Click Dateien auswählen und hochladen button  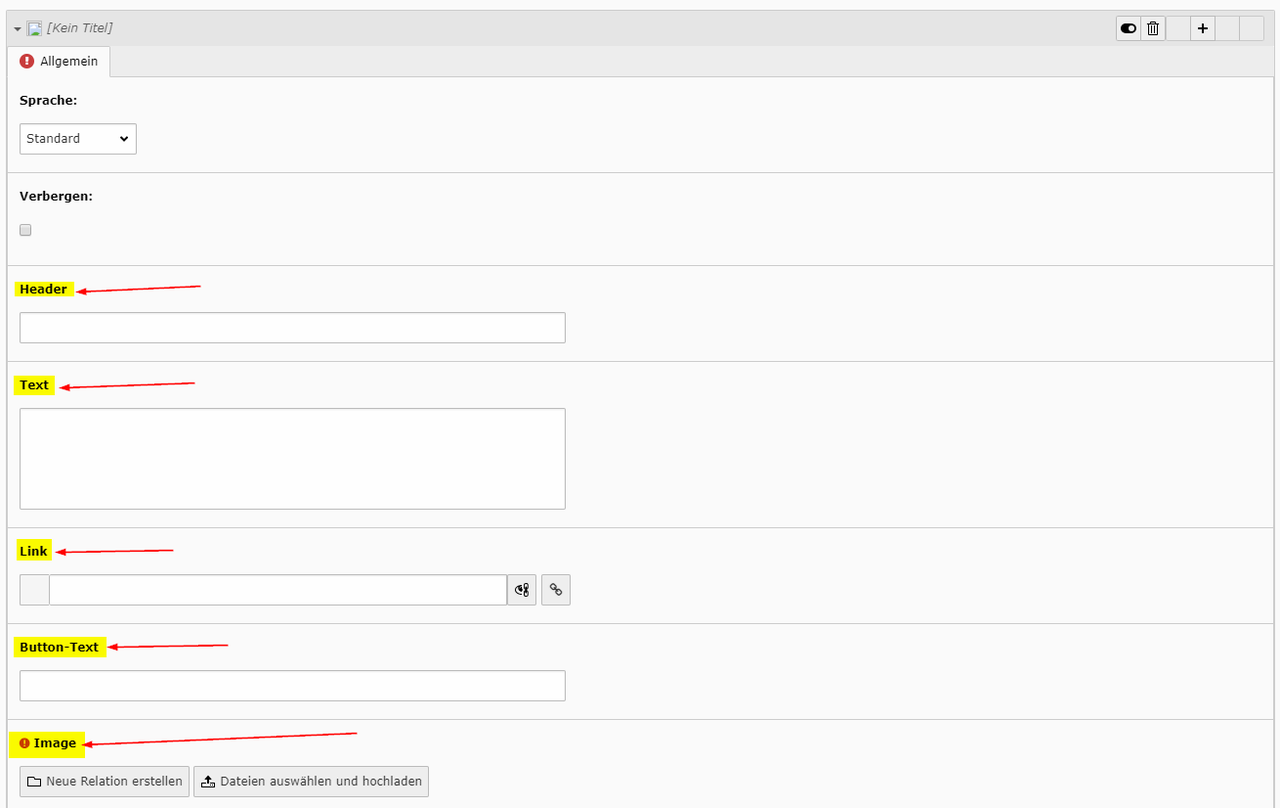pos(311,781)
